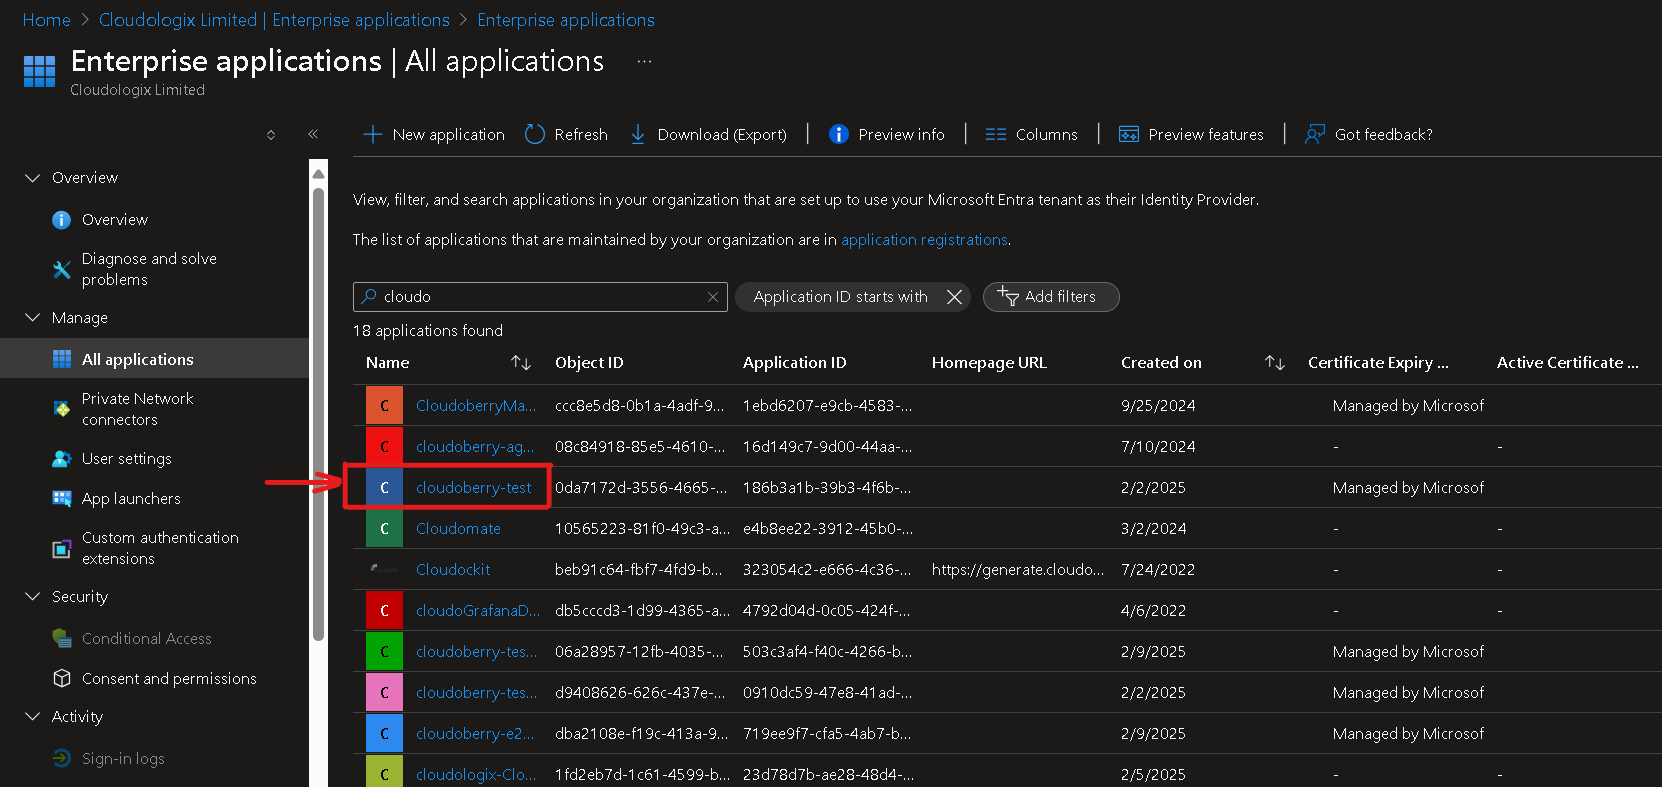This screenshot has width=1662, height=787.
Task: Collapse the Manage section chevron
Action: tap(32, 318)
